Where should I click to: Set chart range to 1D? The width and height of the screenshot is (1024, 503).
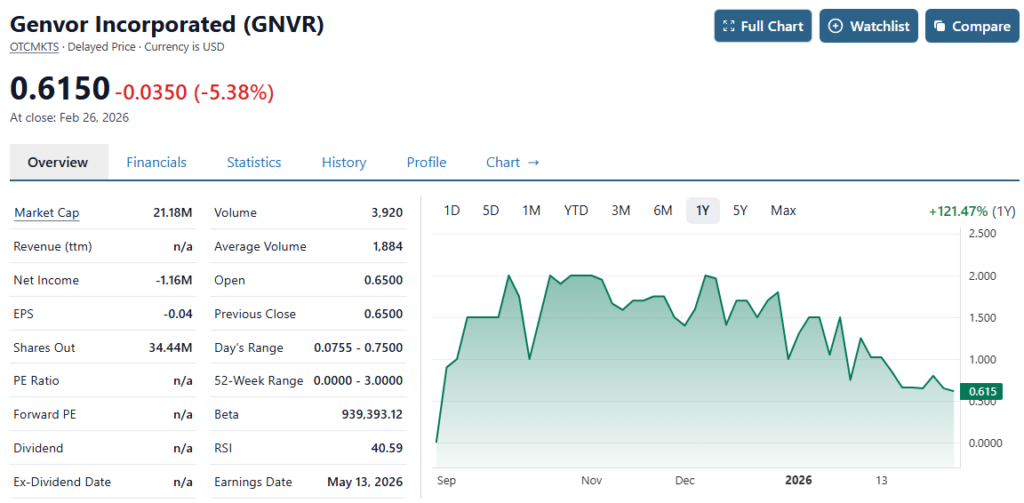pos(452,210)
